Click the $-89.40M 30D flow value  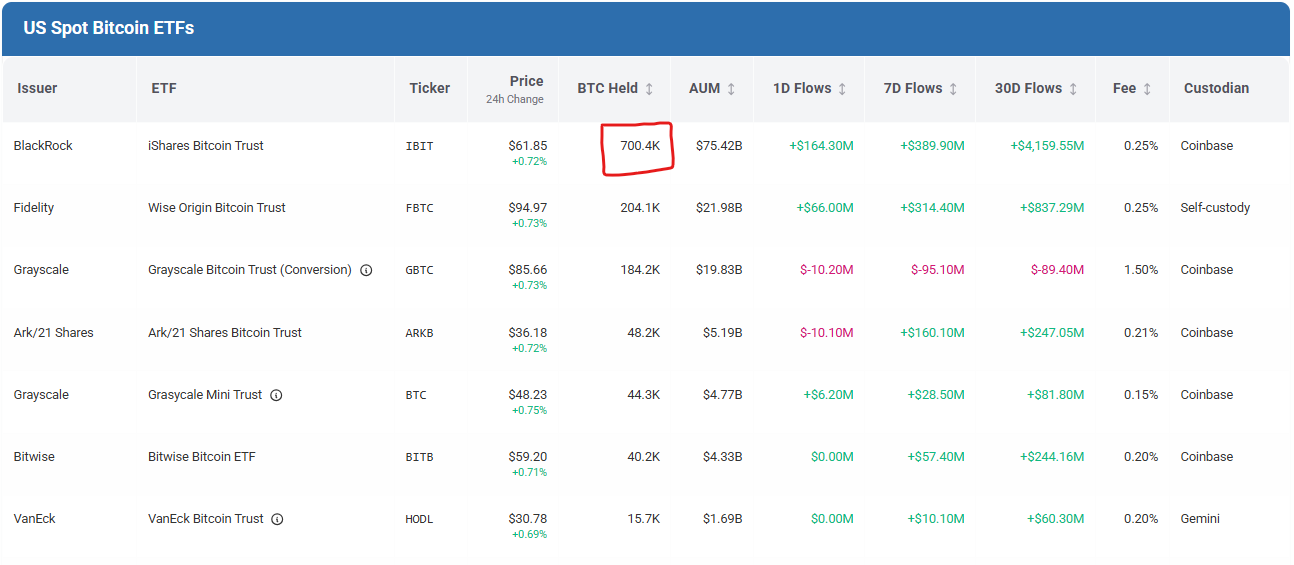tap(1057, 270)
